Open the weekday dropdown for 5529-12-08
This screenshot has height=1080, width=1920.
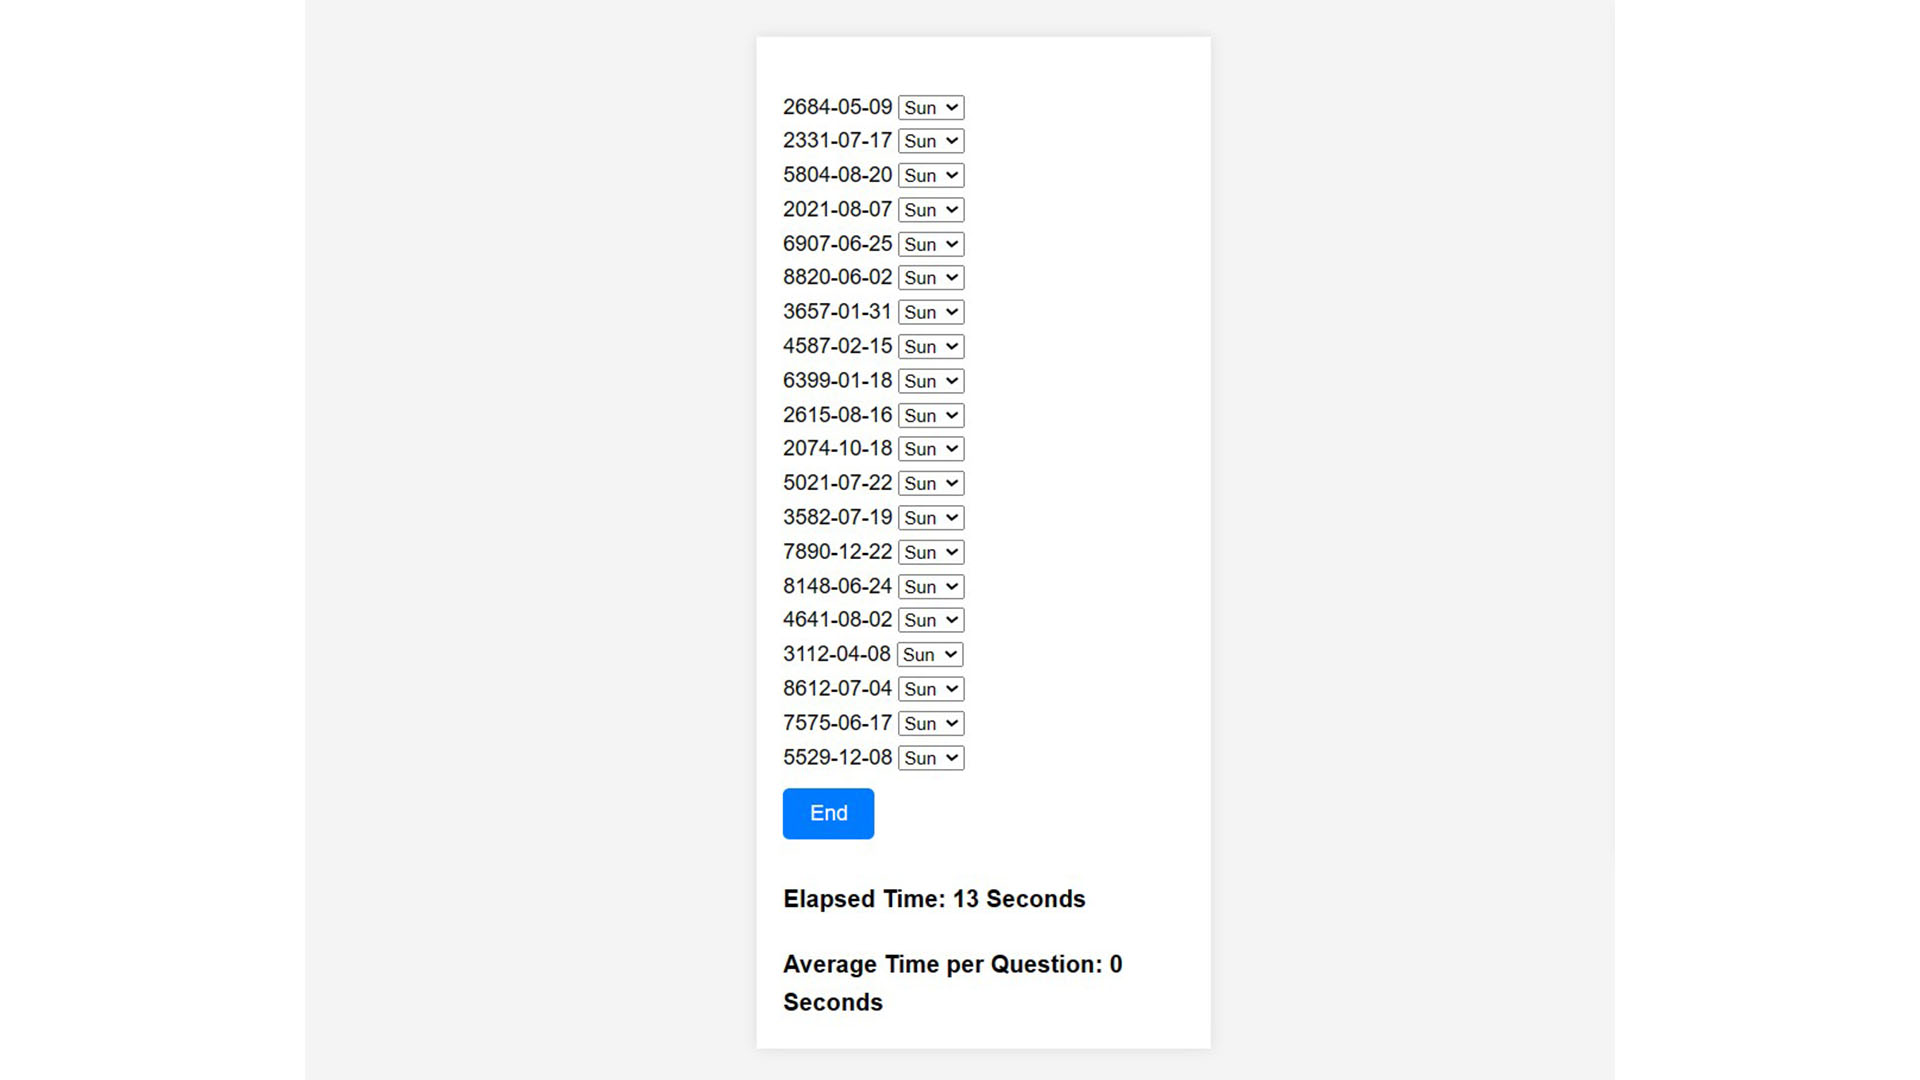point(930,758)
